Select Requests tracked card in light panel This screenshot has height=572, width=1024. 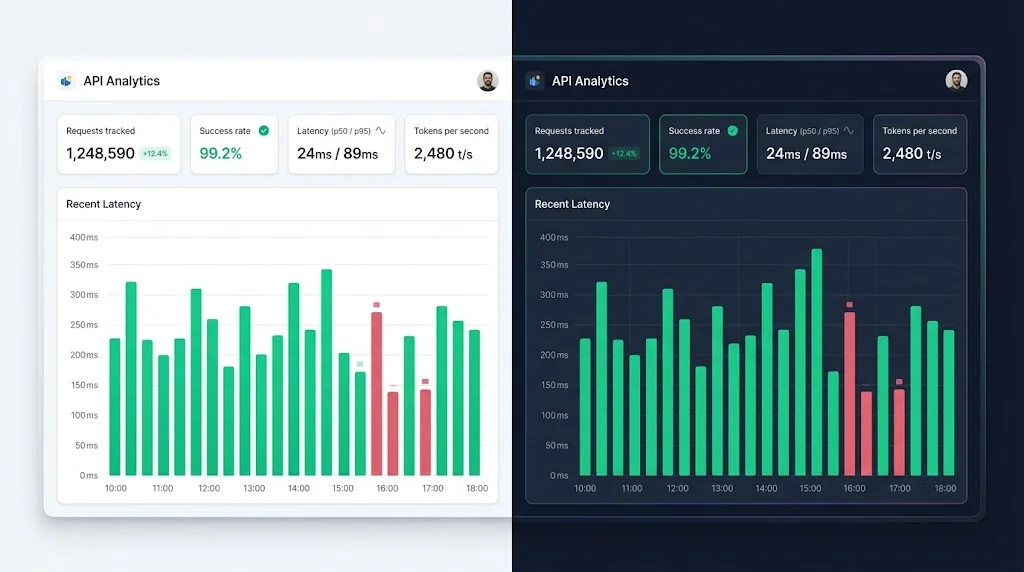119,144
